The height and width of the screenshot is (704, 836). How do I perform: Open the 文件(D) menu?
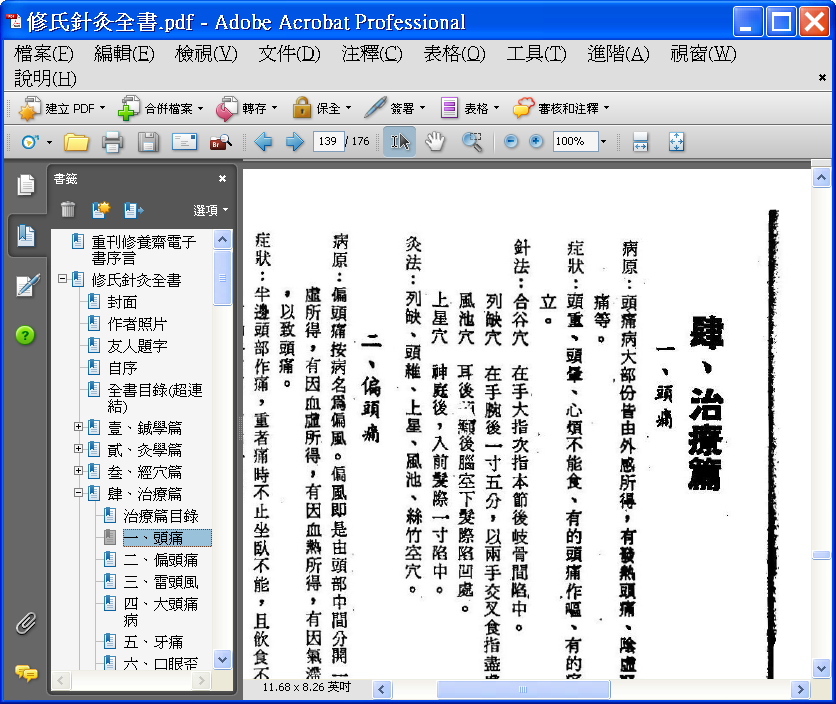click(x=290, y=54)
